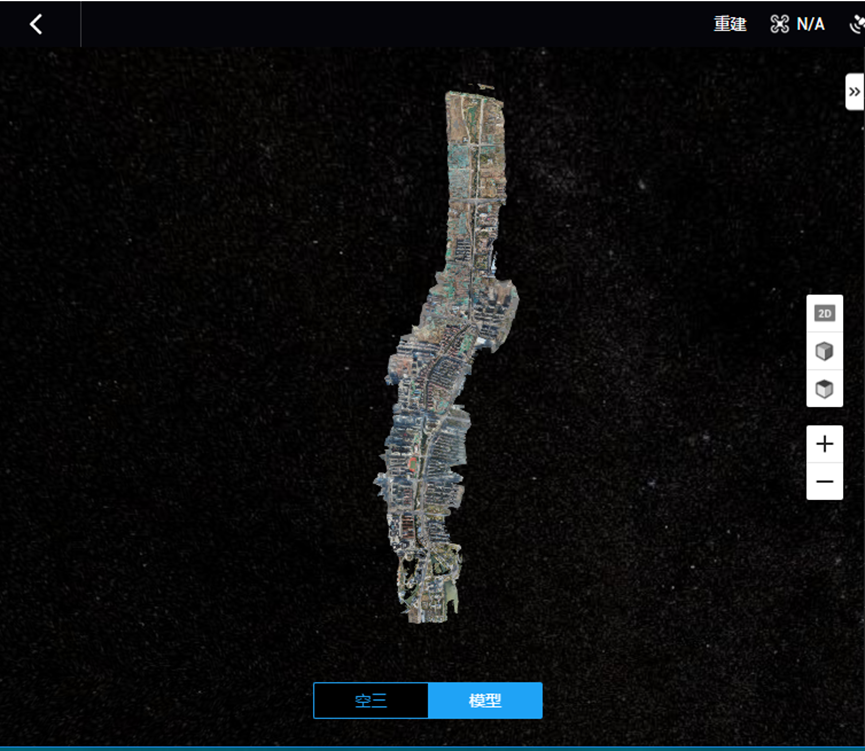This screenshot has width=865, height=751.
Task: Click the southern end of the 3D model
Action: pos(428,605)
